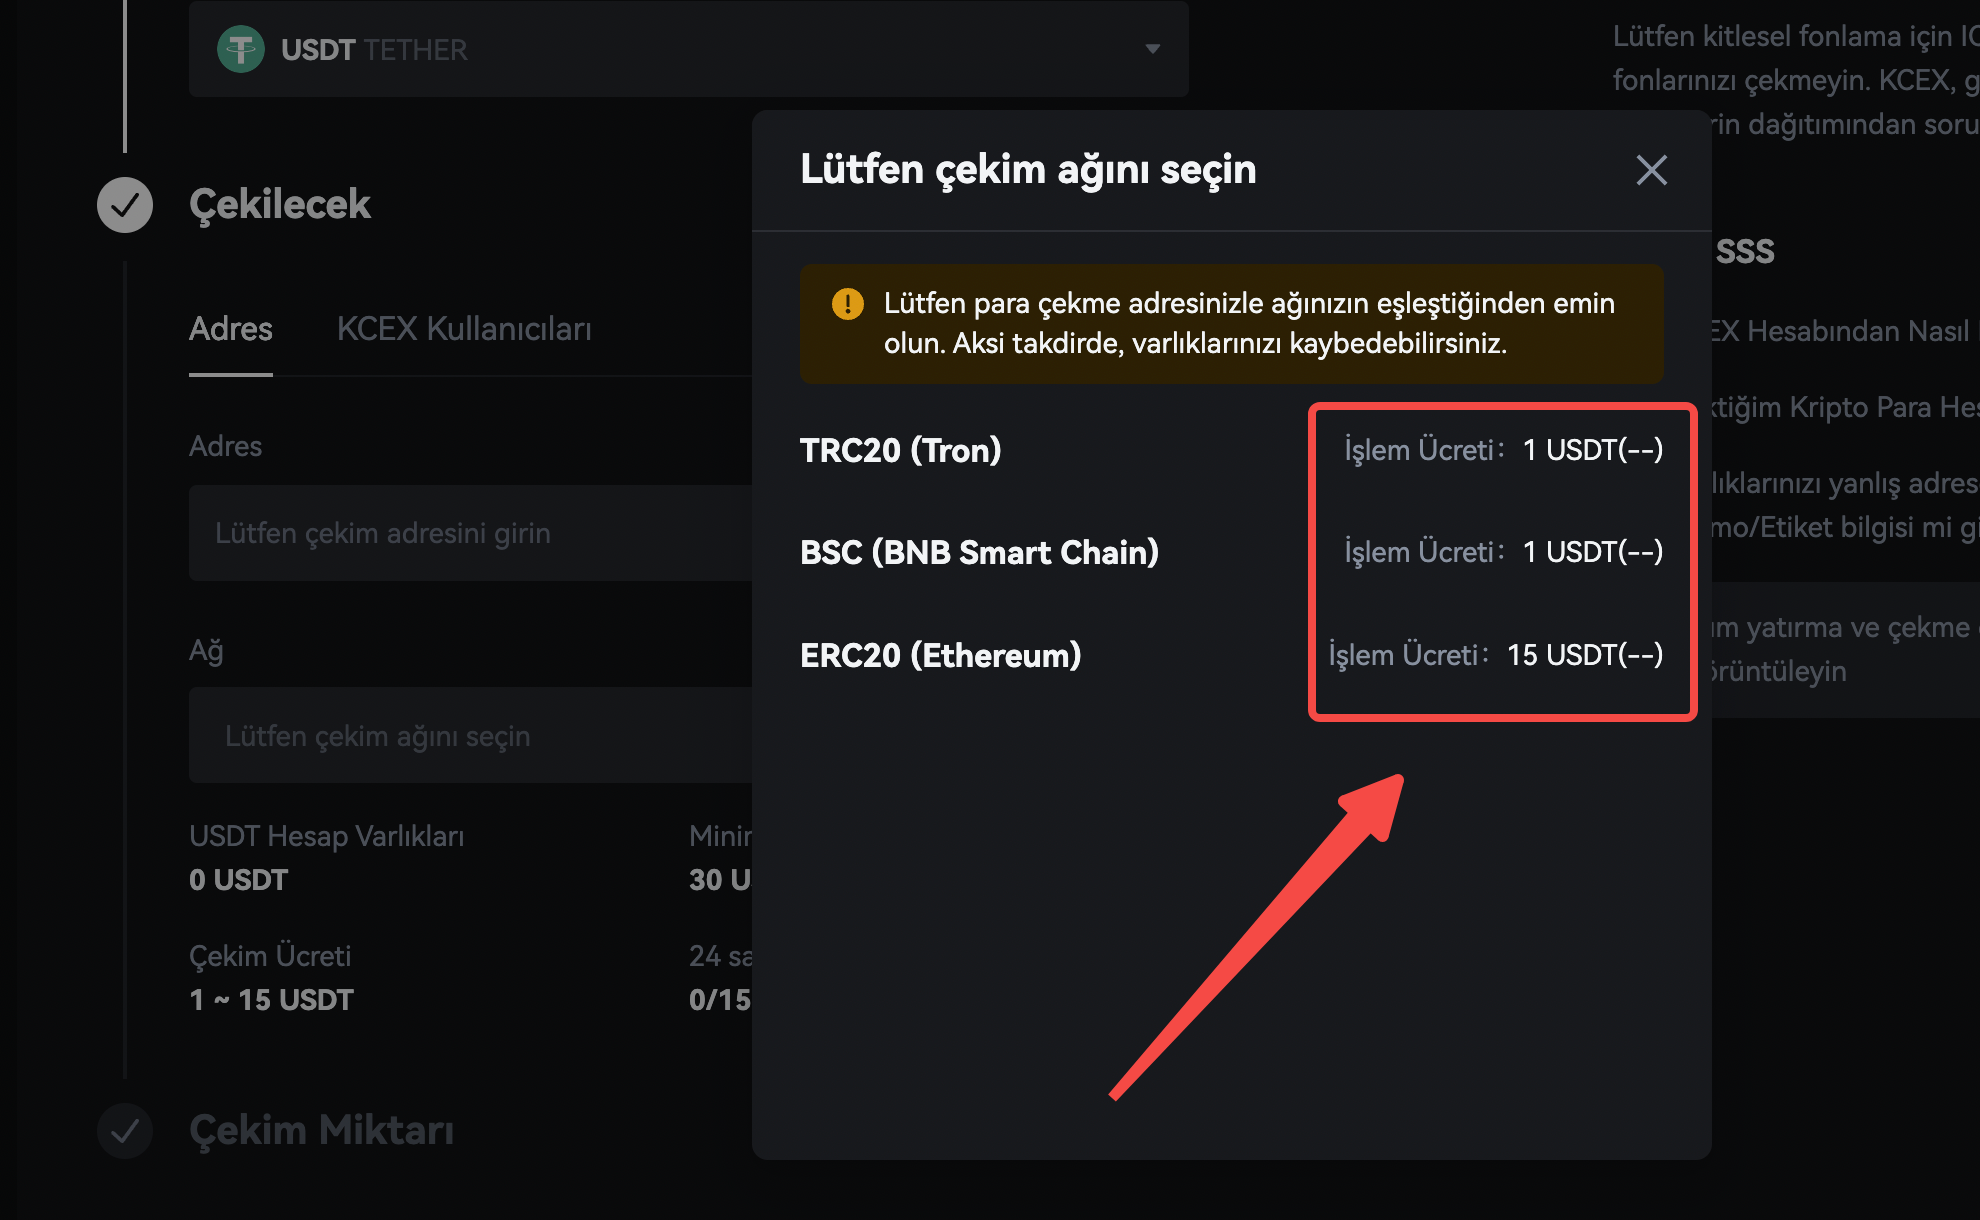Switch to the Adres tab

tap(231, 329)
